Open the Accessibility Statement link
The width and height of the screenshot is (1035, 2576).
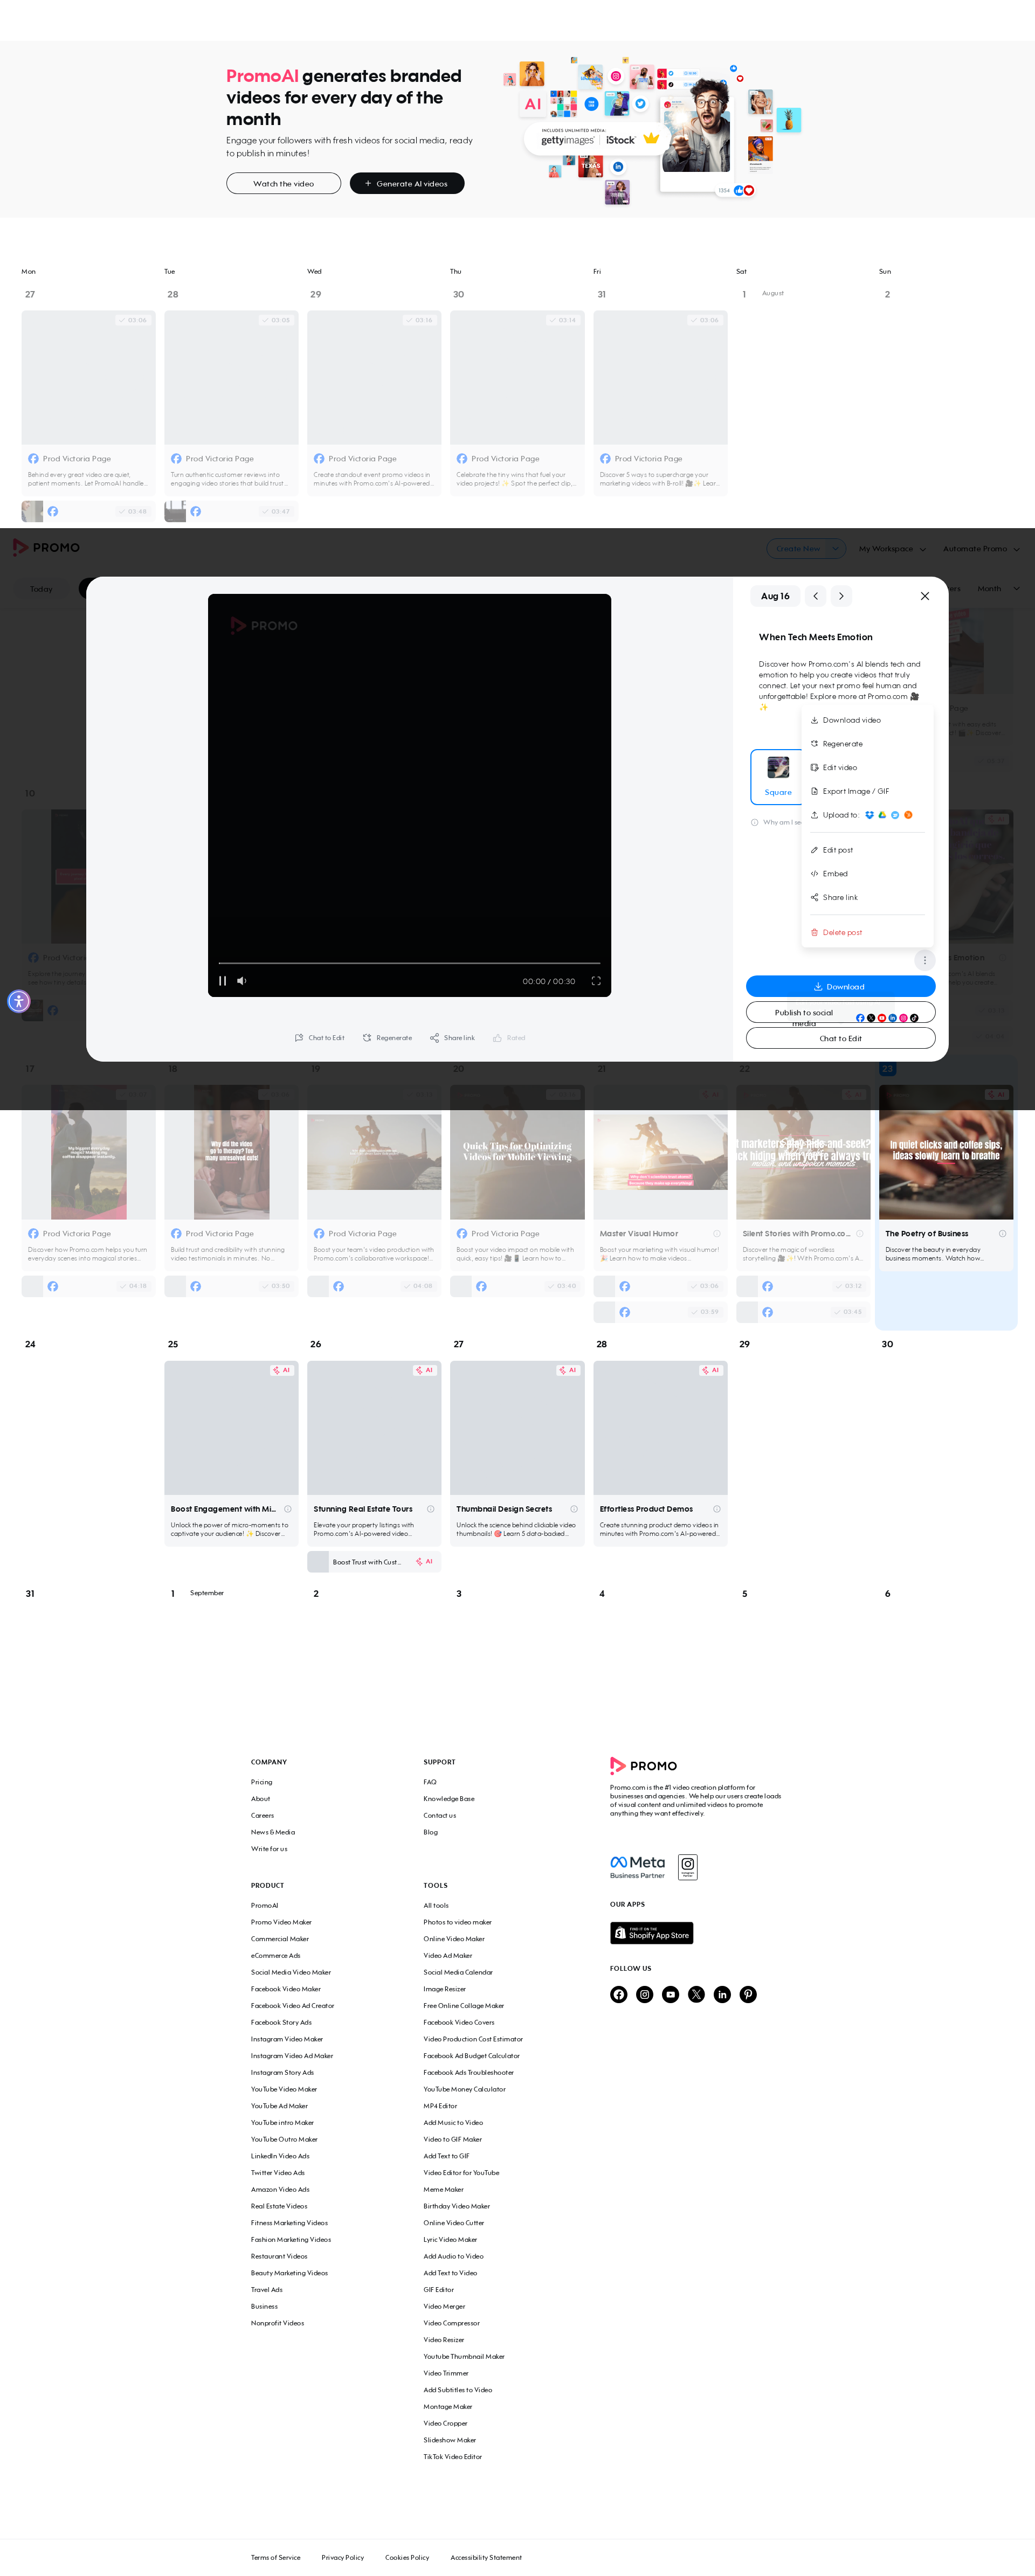tap(486, 2557)
